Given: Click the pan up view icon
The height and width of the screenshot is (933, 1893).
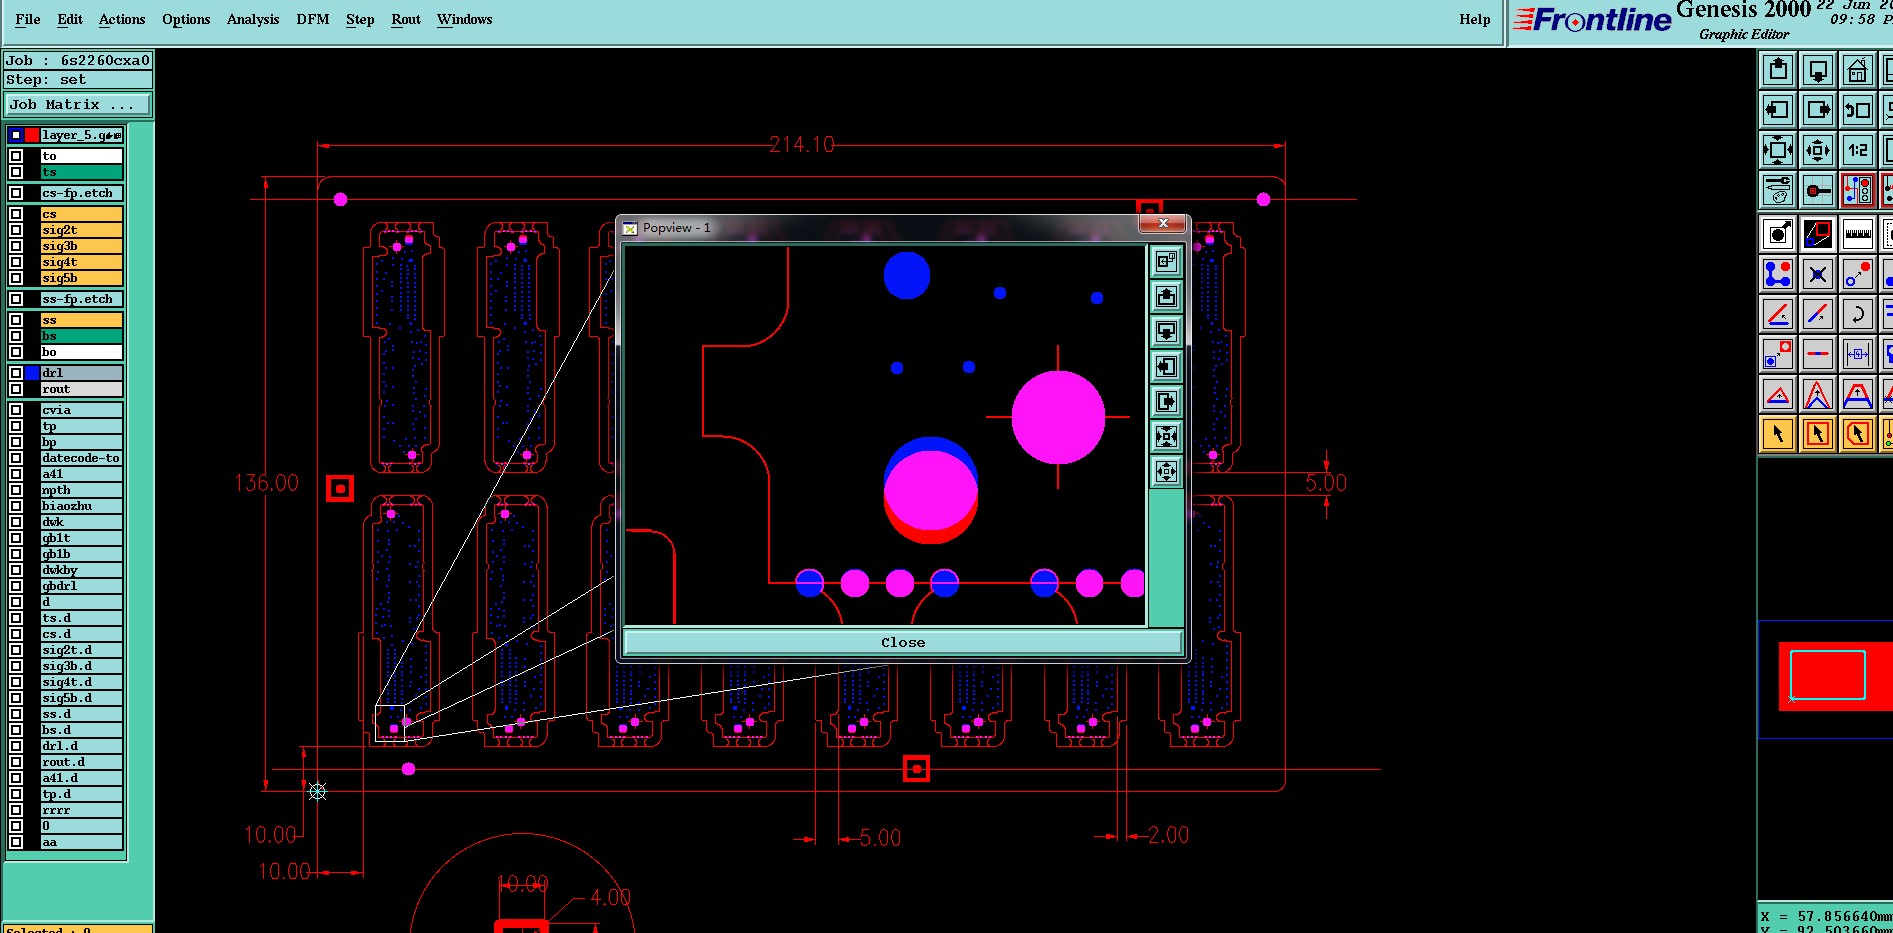Looking at the screenshot, I should [1778, 70].
